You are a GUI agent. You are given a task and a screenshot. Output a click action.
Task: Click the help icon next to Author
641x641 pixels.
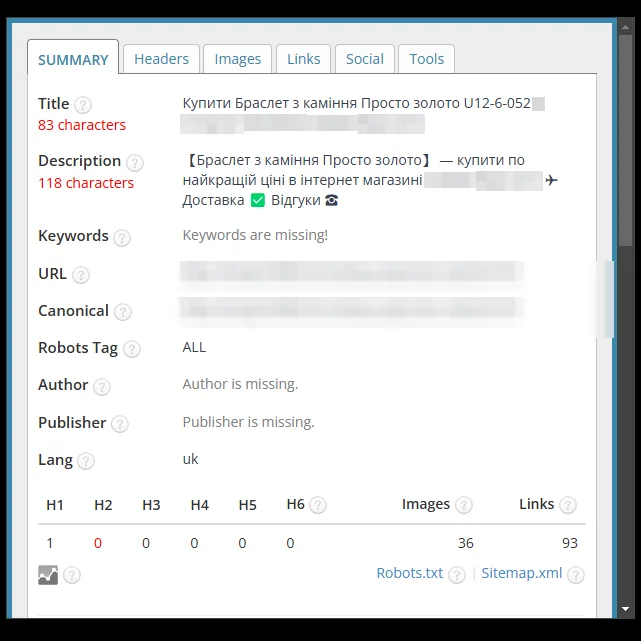[102, 386]
